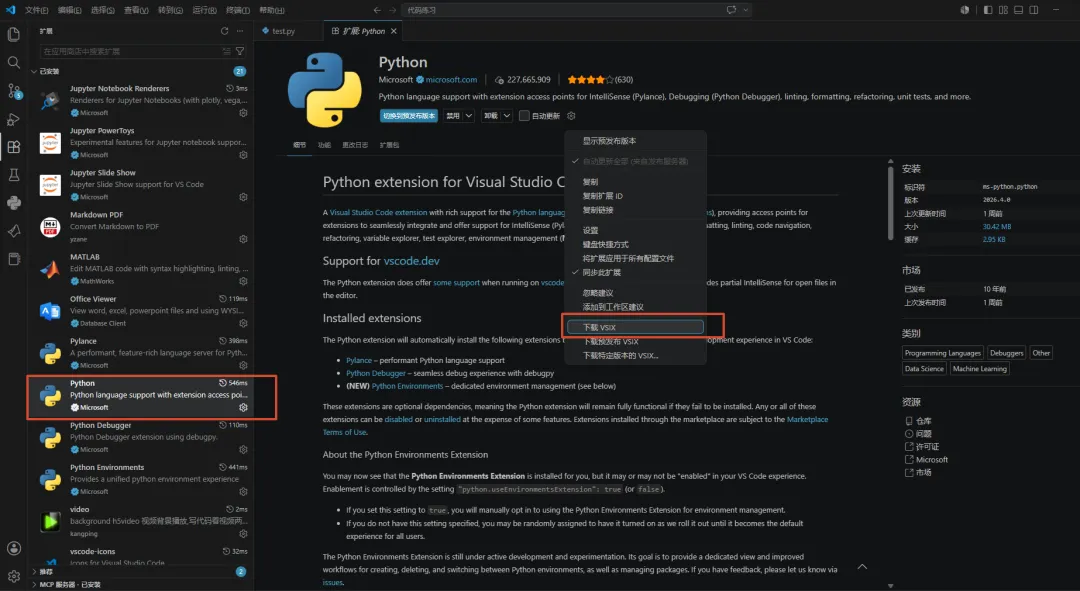This screenshot has height=591, width=1080.
Task: Open gear menu for Pylance extension
Action: 243,365
